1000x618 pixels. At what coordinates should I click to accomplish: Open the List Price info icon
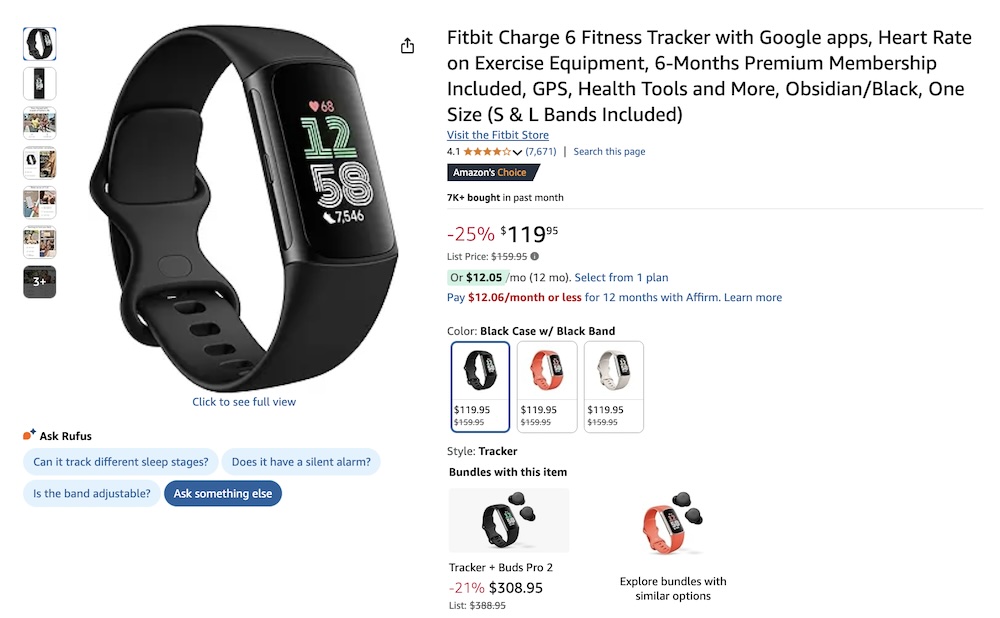[x=537, y=255]
